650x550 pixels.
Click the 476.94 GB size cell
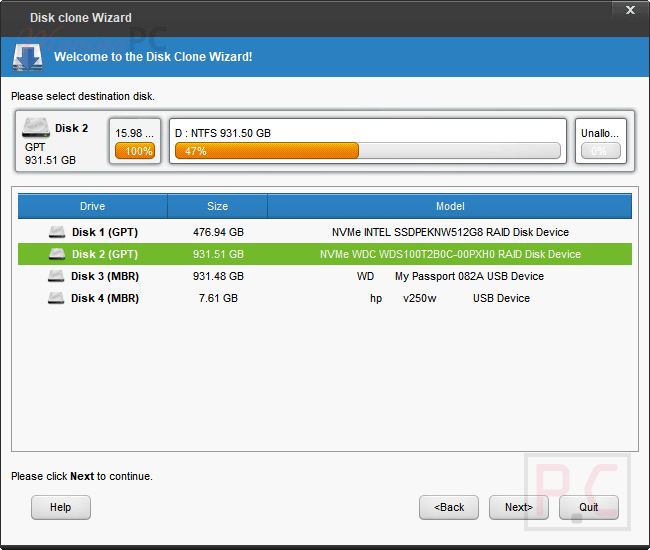point(218,232)
